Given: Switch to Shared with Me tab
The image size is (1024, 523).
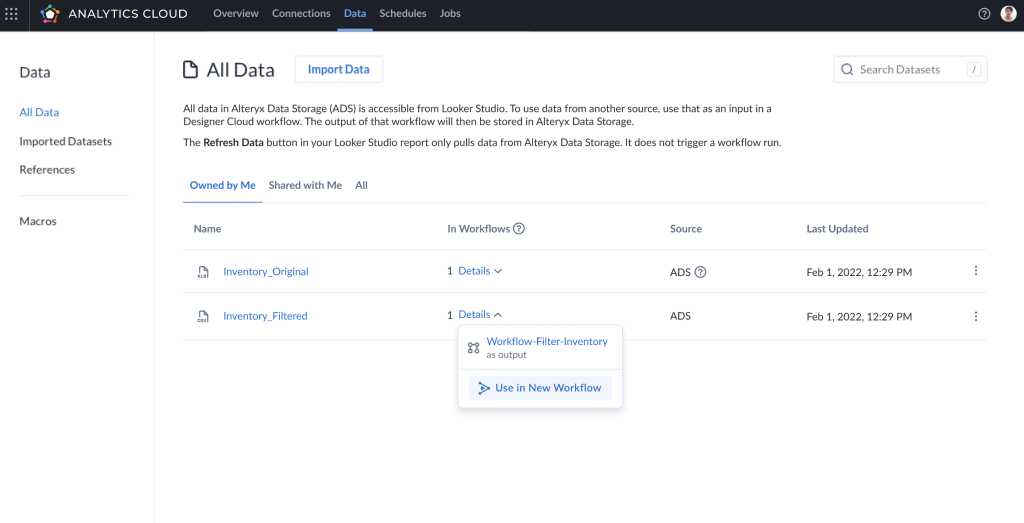Looking at the screenshot, I should coord(305,185).
